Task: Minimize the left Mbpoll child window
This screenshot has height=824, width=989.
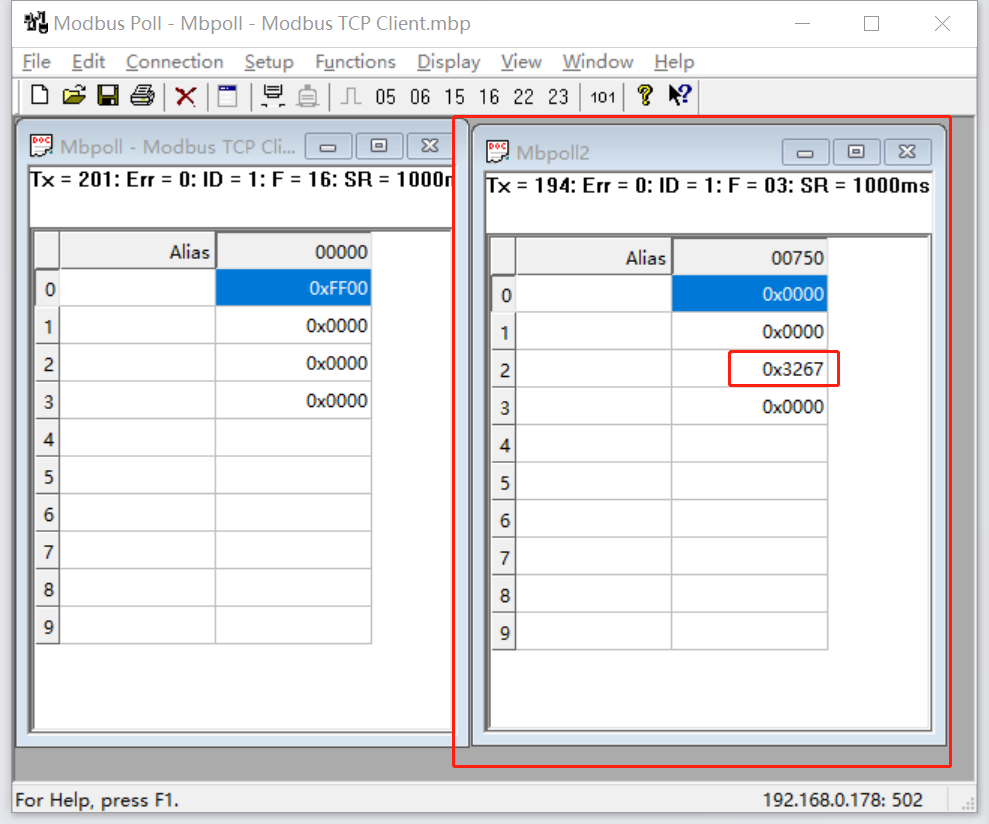Action: tap(328, 146)
